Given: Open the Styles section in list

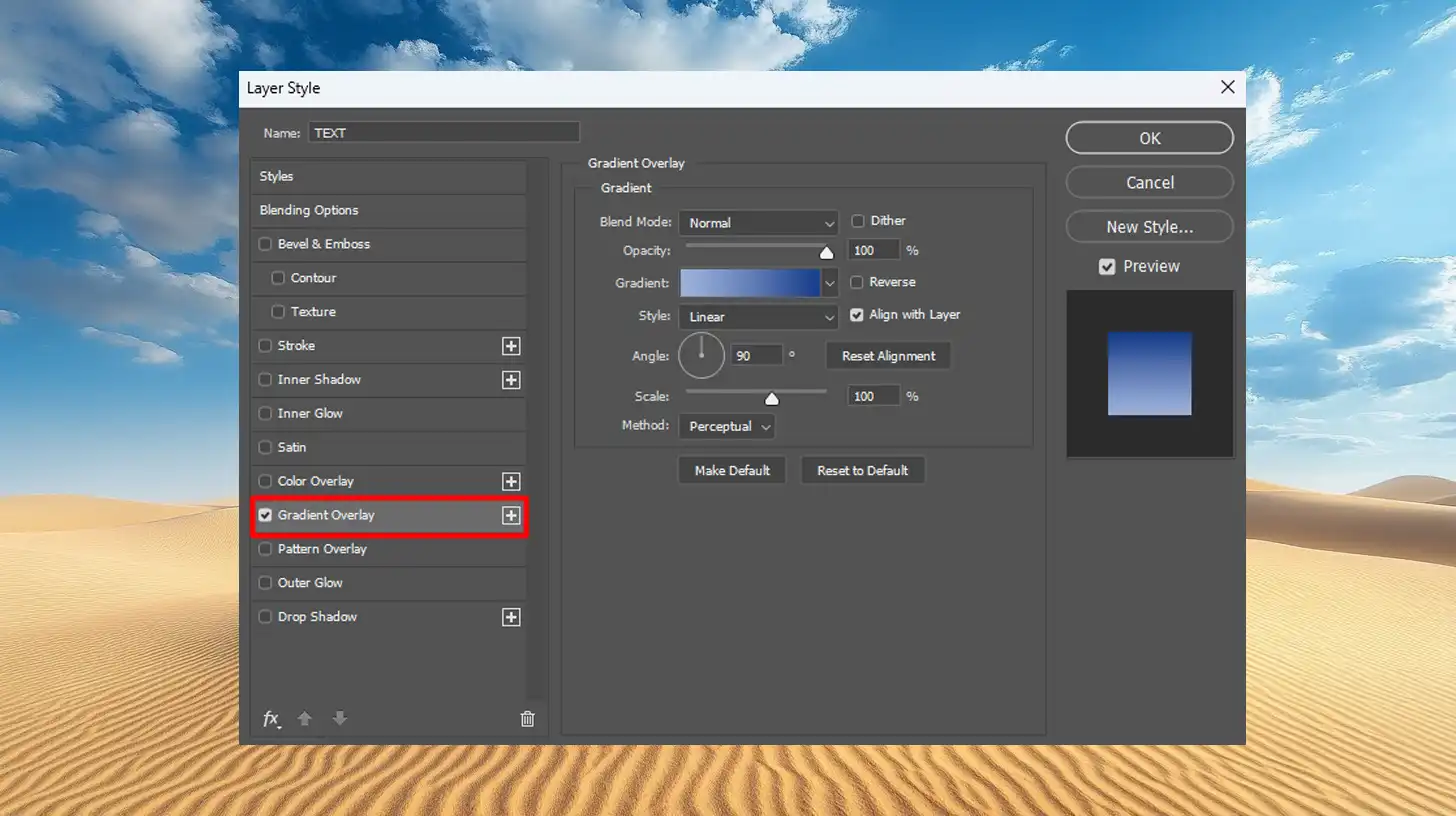Looking at the screenshot, I should [388, 176].
